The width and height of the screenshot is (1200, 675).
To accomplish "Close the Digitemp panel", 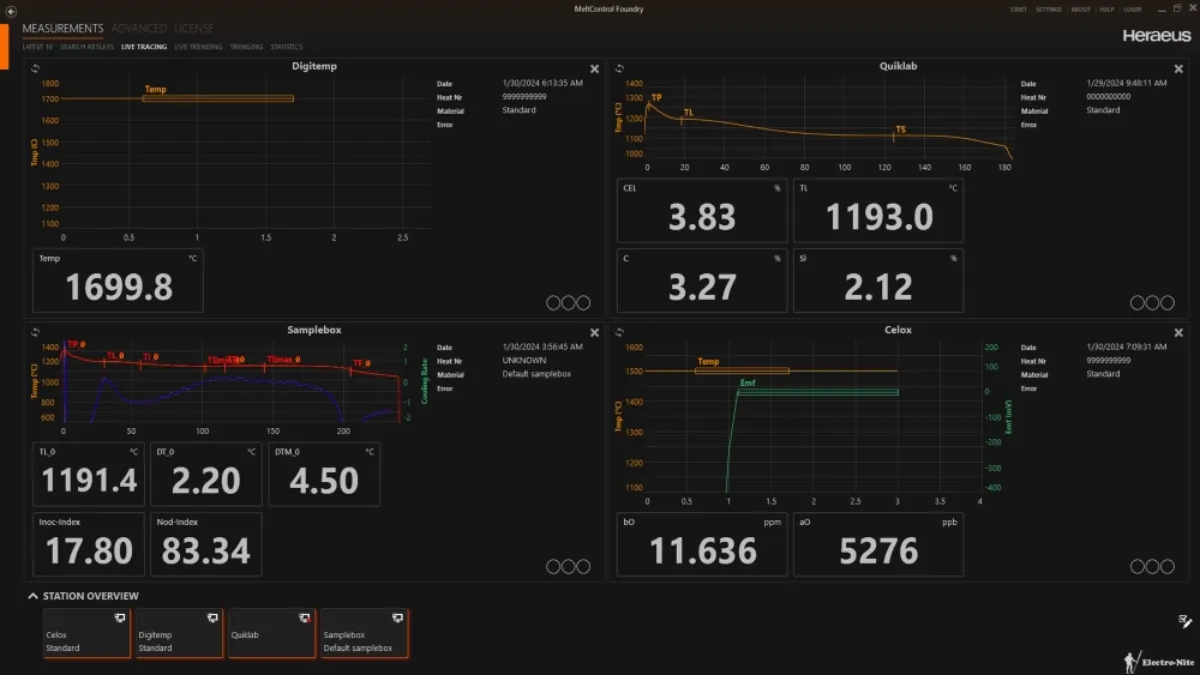I will [x=595, y=69].
